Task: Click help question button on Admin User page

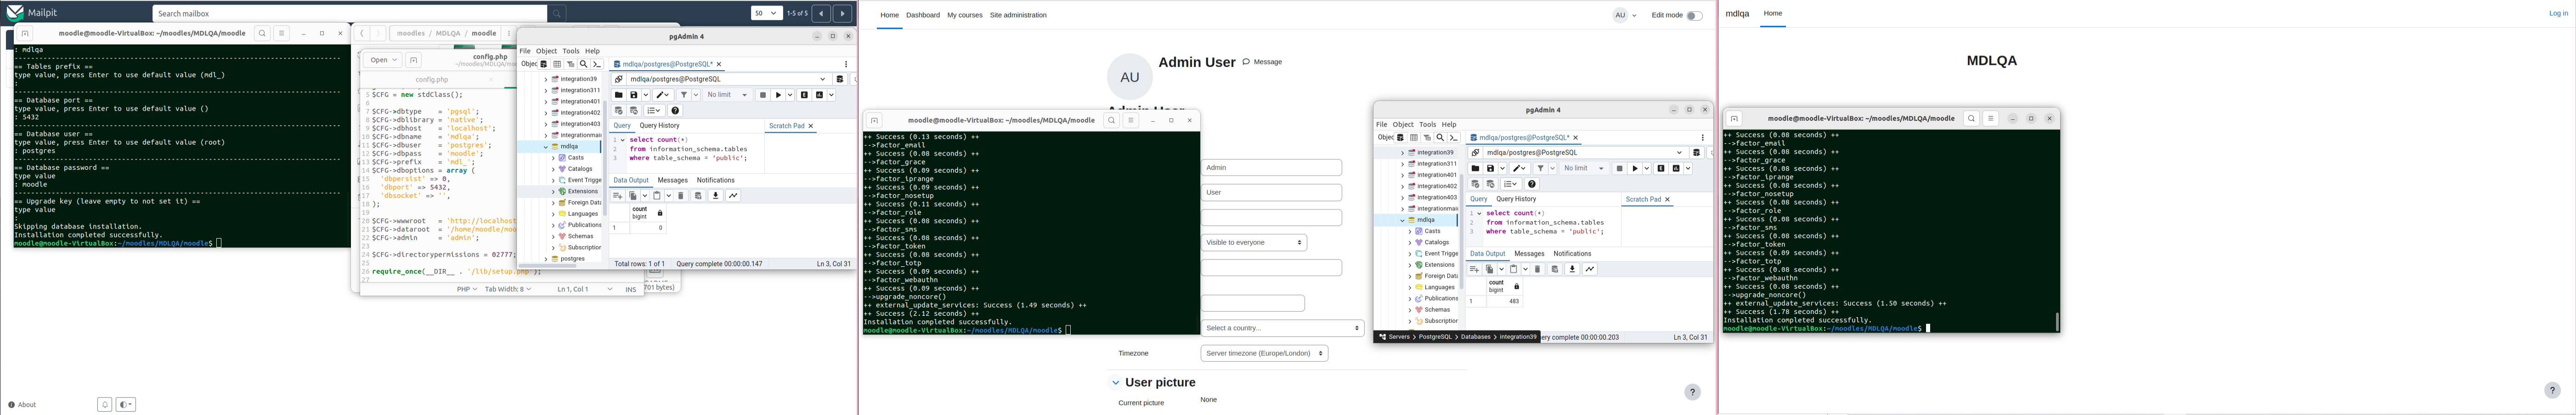Action: click(x=1692, y=392)
